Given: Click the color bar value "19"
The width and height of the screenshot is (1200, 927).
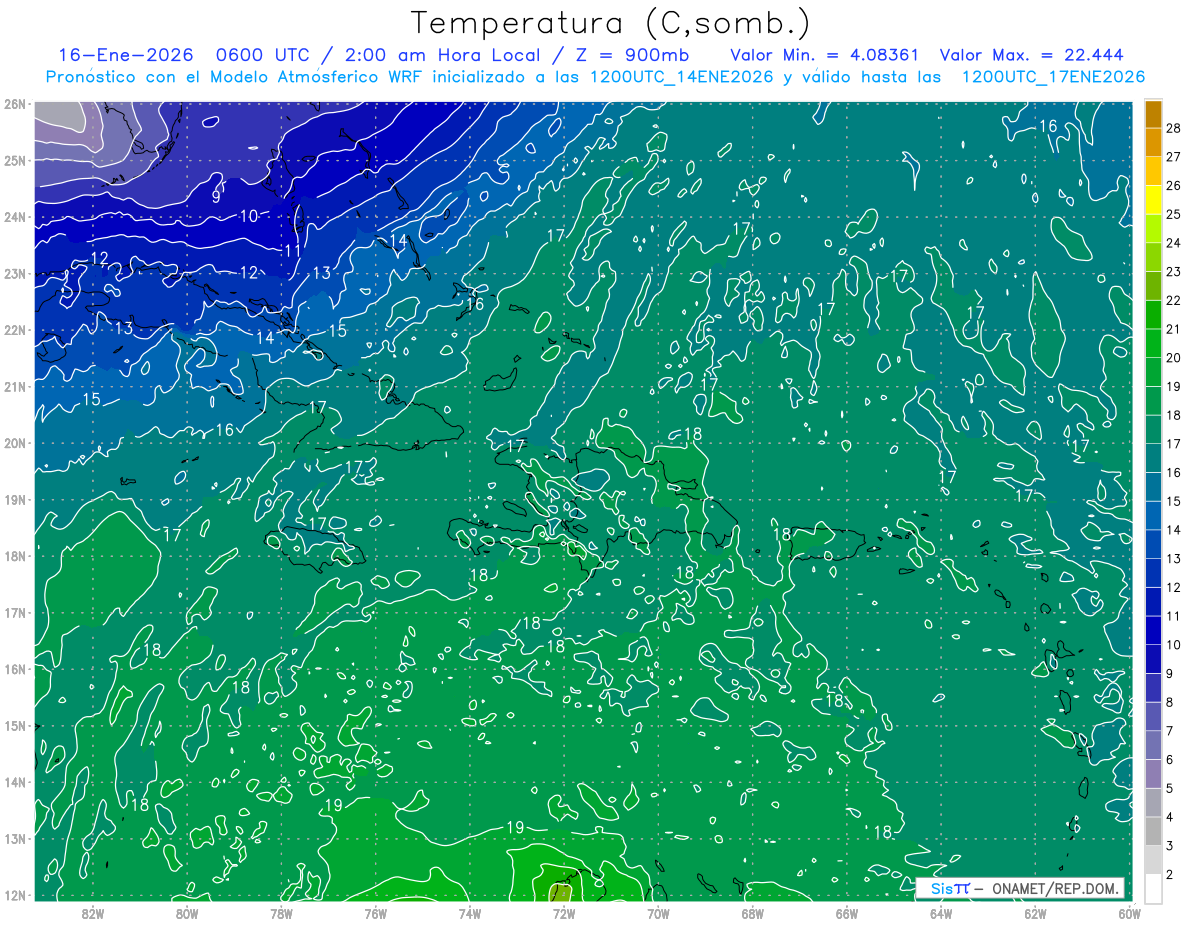Looking at the screenshot, I should (1174, 386).
